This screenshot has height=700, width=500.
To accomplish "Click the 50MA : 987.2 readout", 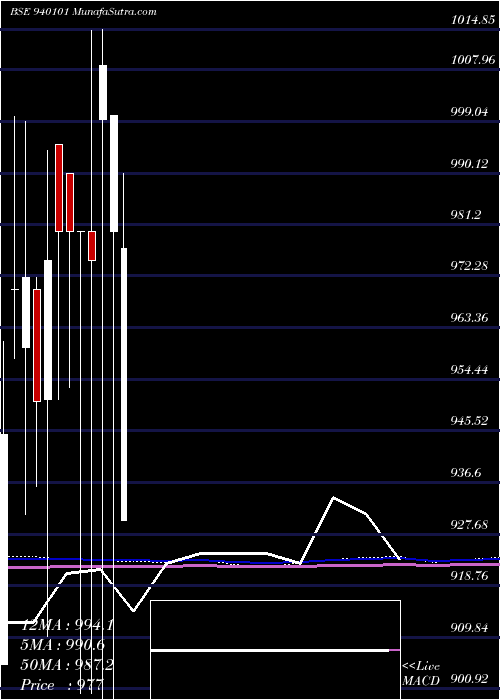I will coord(67,665).
